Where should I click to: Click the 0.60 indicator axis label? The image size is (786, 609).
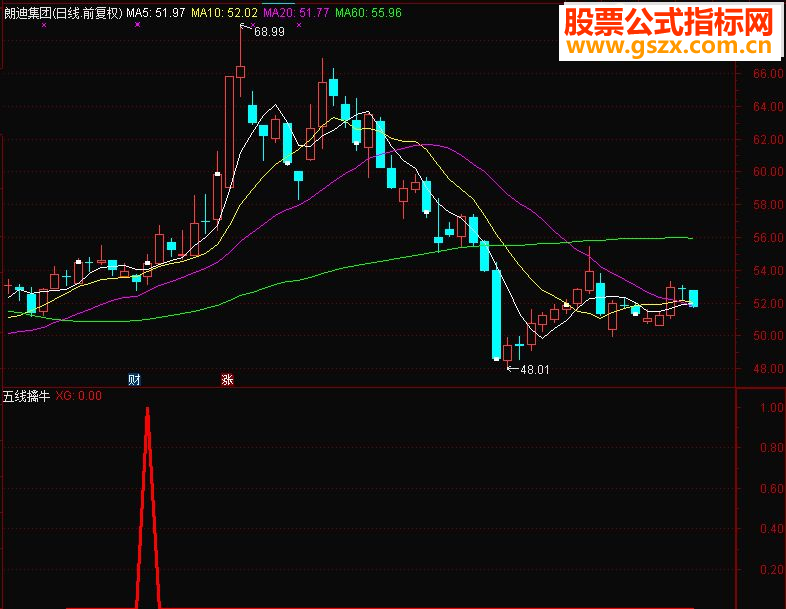coord(772,489)
